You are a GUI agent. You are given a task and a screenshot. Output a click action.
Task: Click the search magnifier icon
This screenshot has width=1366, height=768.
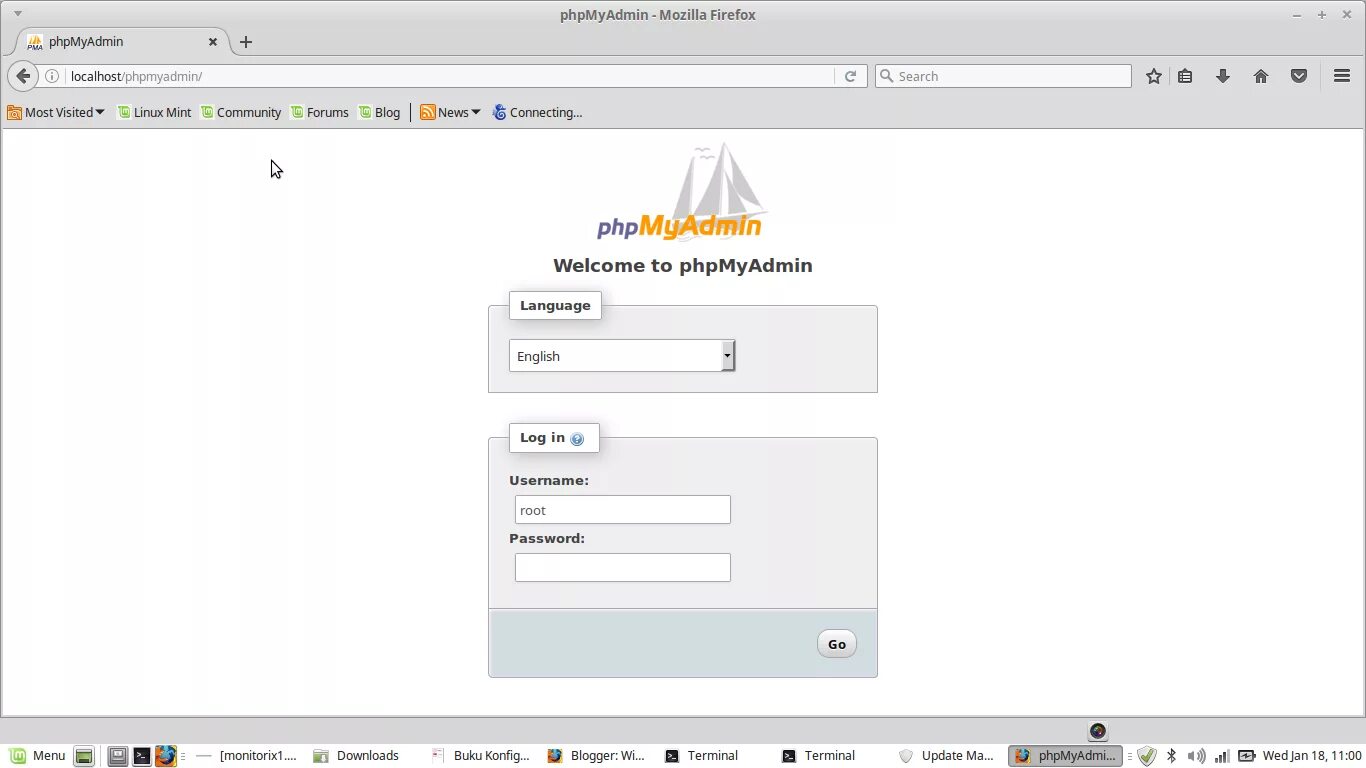point(886,76)
